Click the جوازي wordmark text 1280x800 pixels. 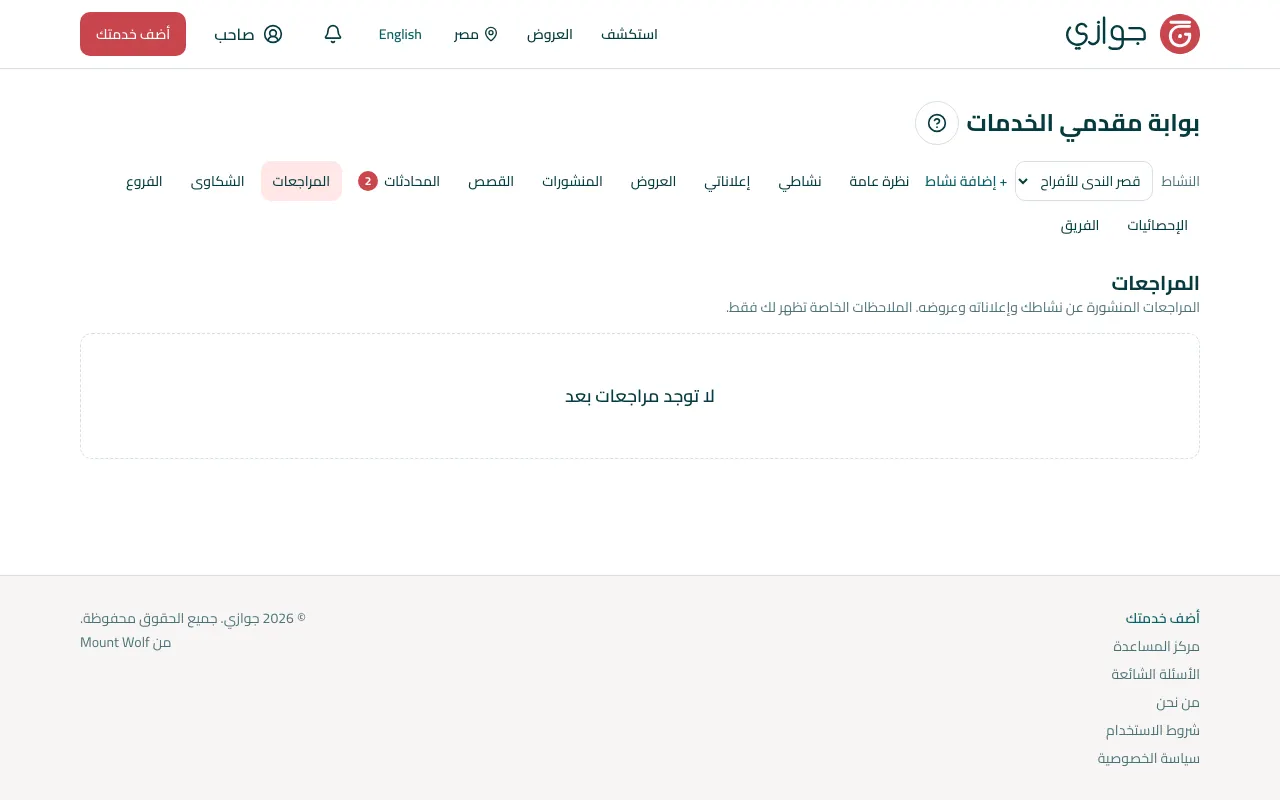pyautogui.click(x=1105, y=32)
